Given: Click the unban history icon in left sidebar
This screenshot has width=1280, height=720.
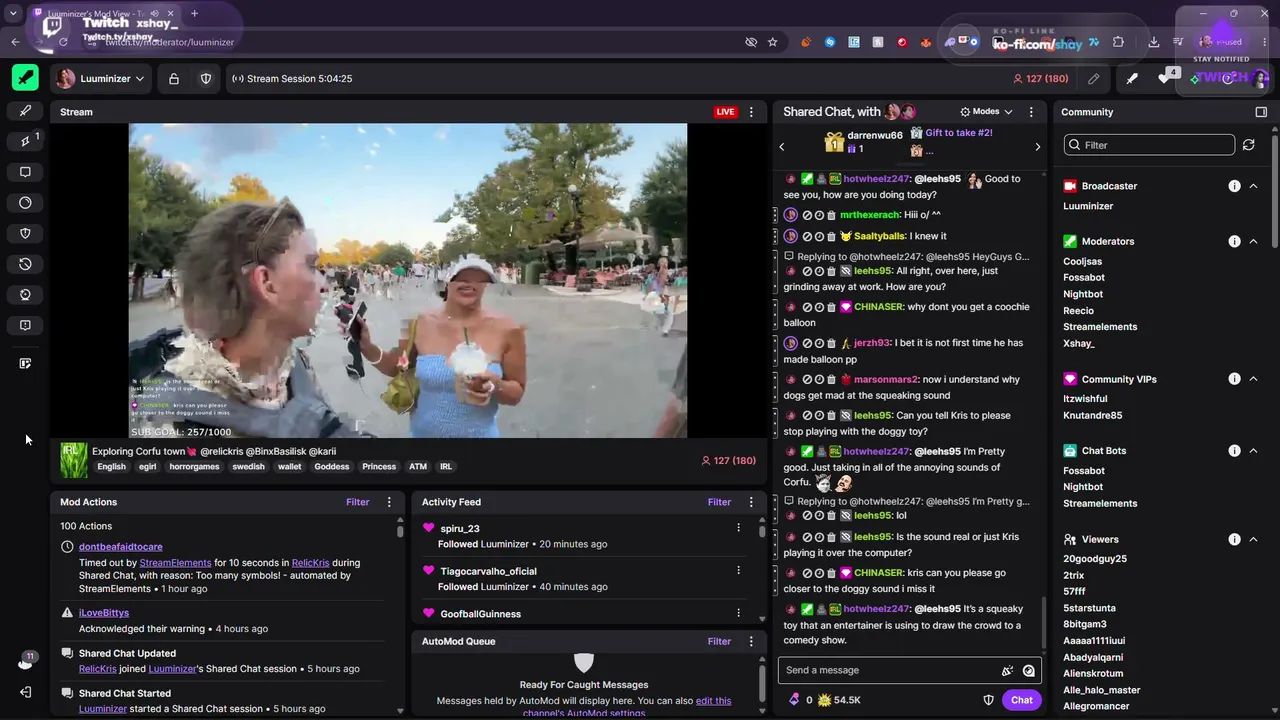Looking at the screenshot, I should 25,264.
